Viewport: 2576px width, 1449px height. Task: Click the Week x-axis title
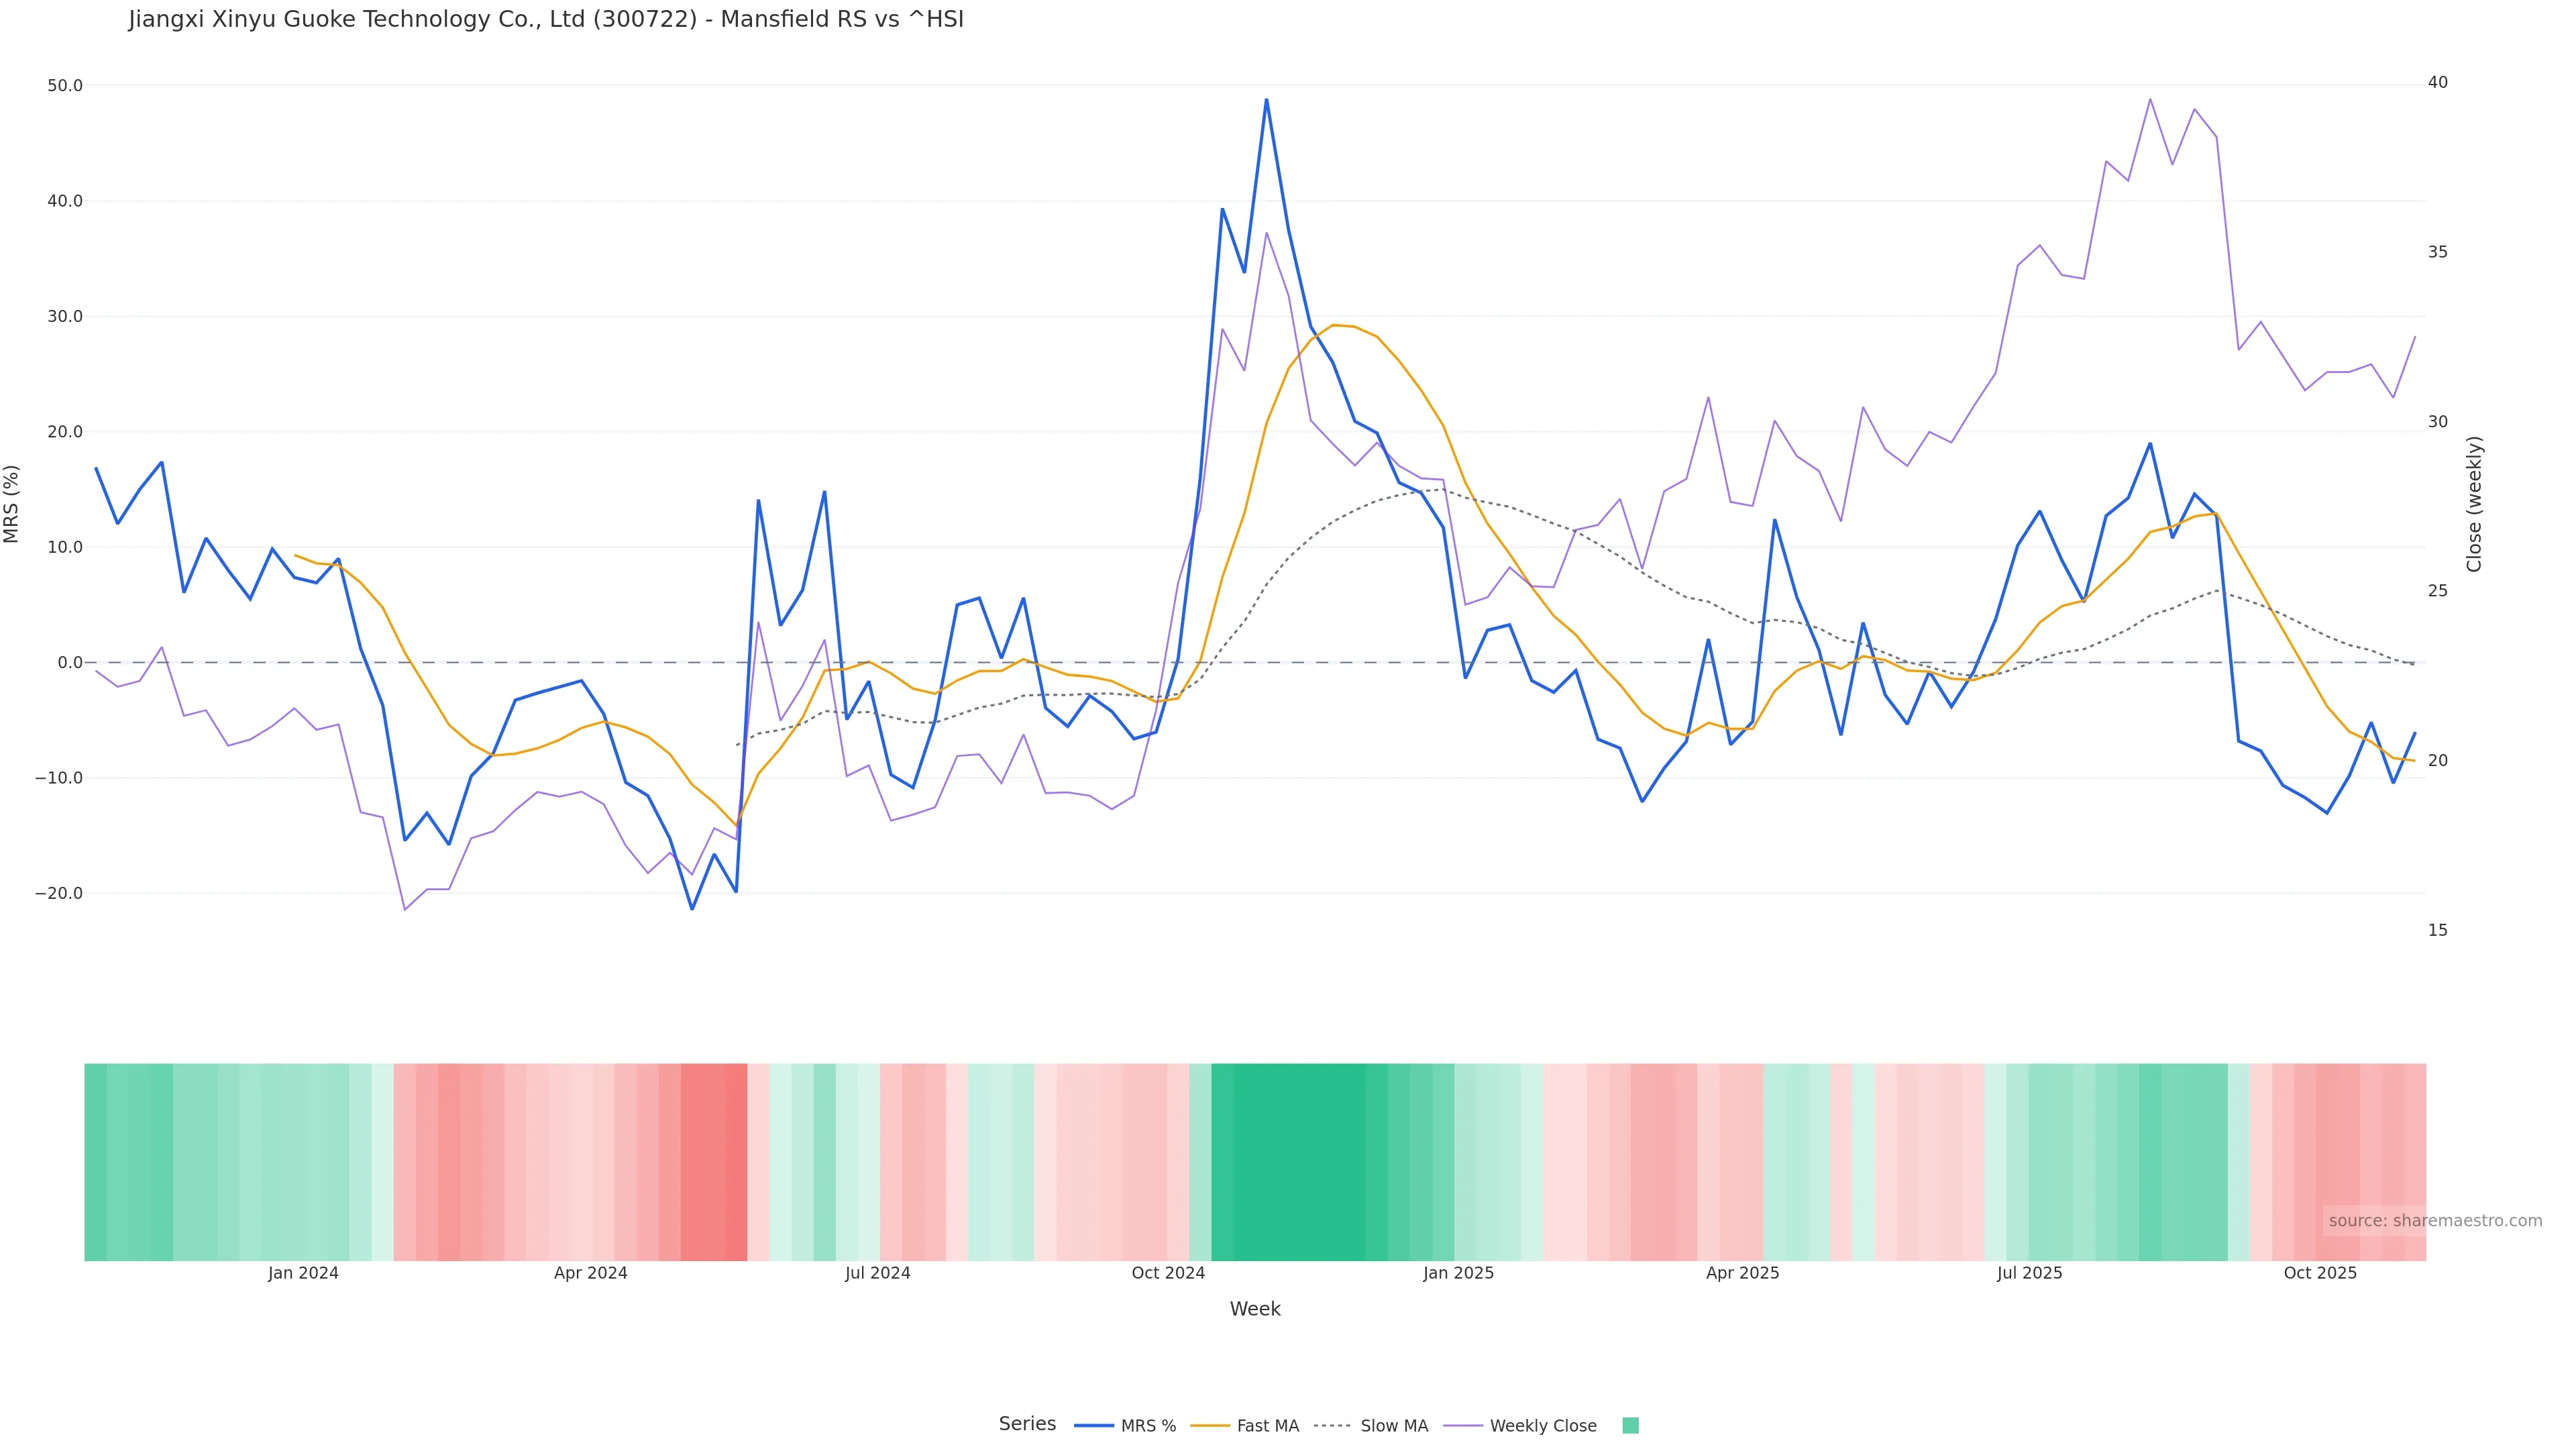[x=1255, y=1309]
